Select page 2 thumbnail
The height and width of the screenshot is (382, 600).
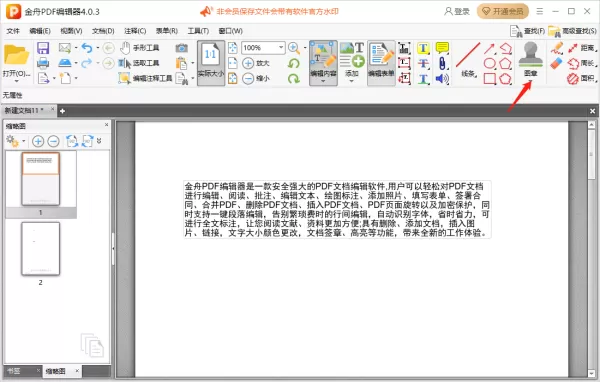tap(41, 249)
